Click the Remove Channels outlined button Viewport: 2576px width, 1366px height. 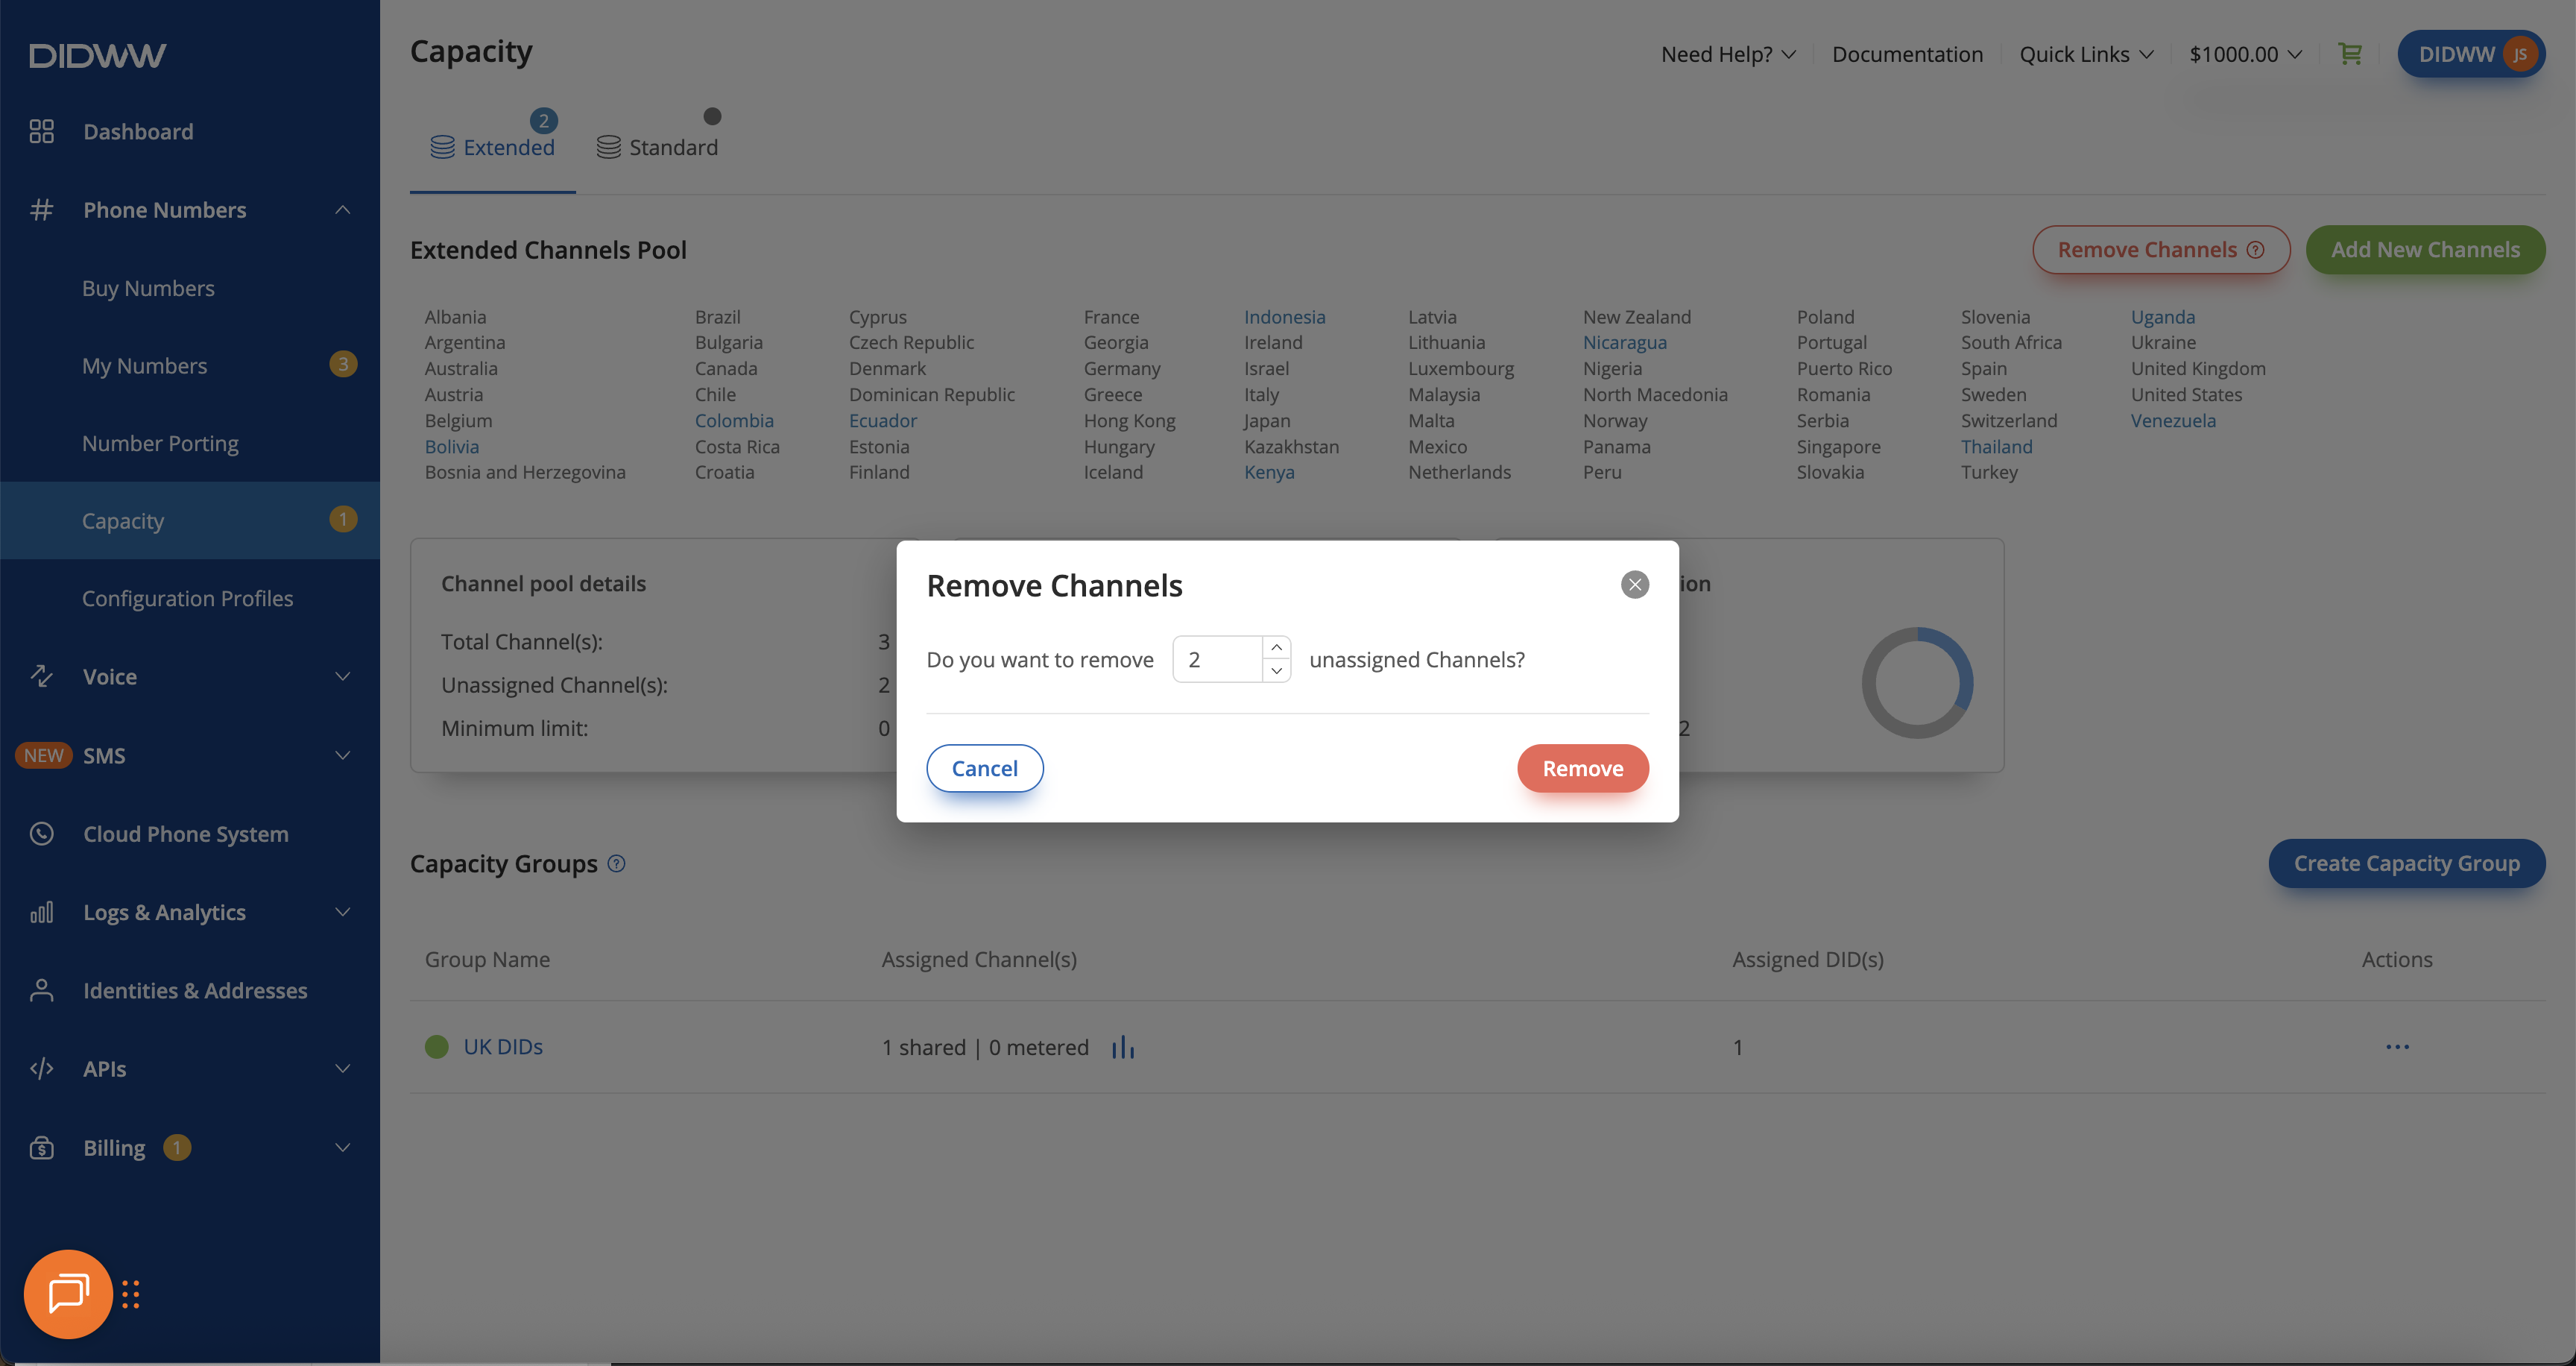tap(2160, 250)
